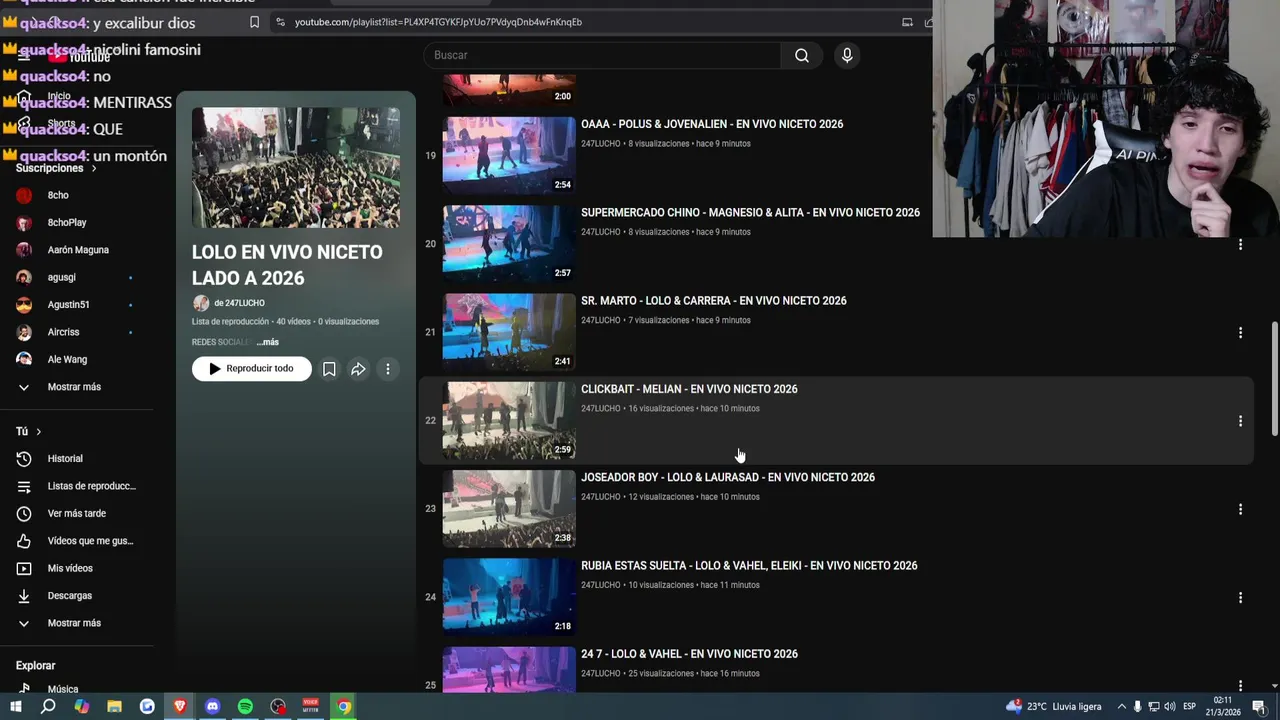Open 24 7 - LOLO & VAHEL title

pos(689,654)
